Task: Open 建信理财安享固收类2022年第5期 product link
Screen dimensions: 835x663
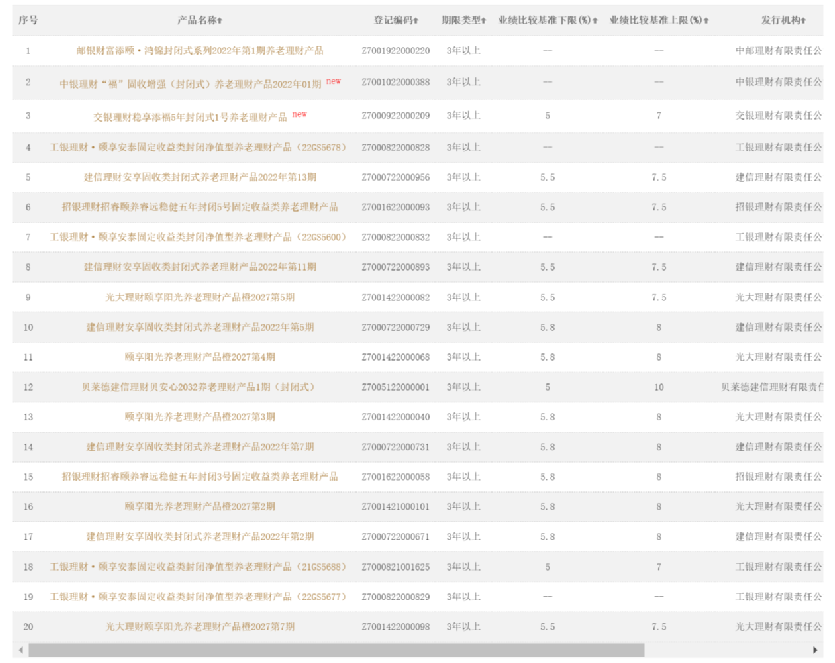Action: (200, 327)
